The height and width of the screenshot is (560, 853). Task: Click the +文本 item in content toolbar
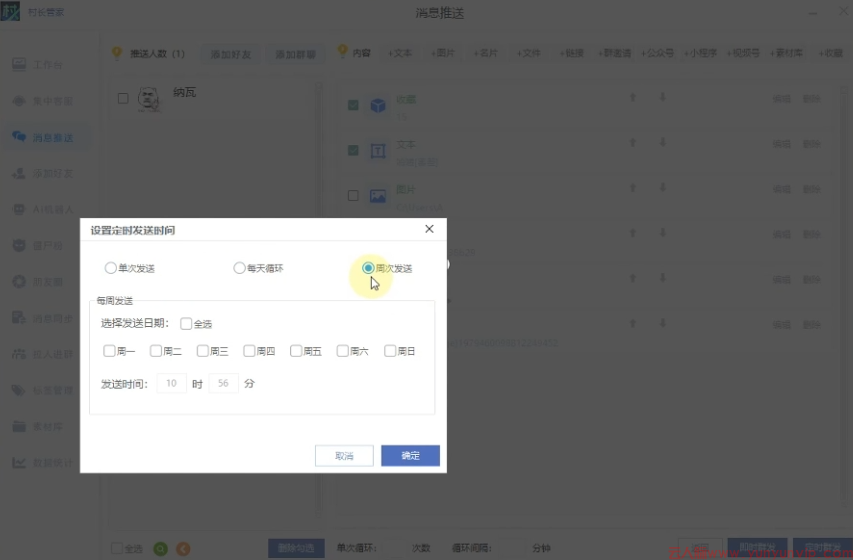[401, 53]
